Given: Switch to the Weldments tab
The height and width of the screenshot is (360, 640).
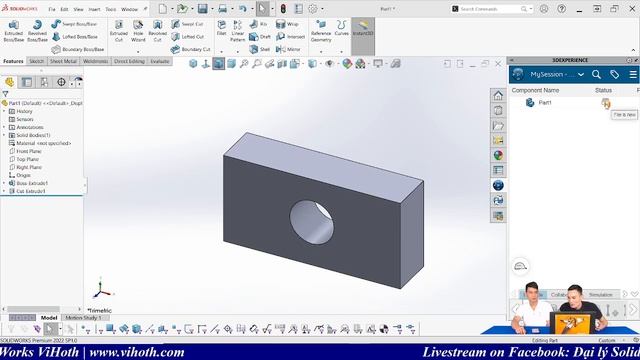Looking at the screenshot, I should [x=96, y=61].
